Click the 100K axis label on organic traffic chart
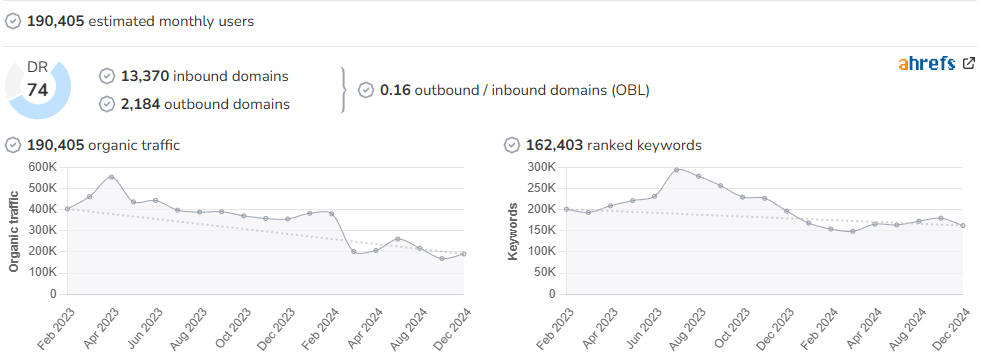The height and width of the screenshot is (360, 983). 43,273
